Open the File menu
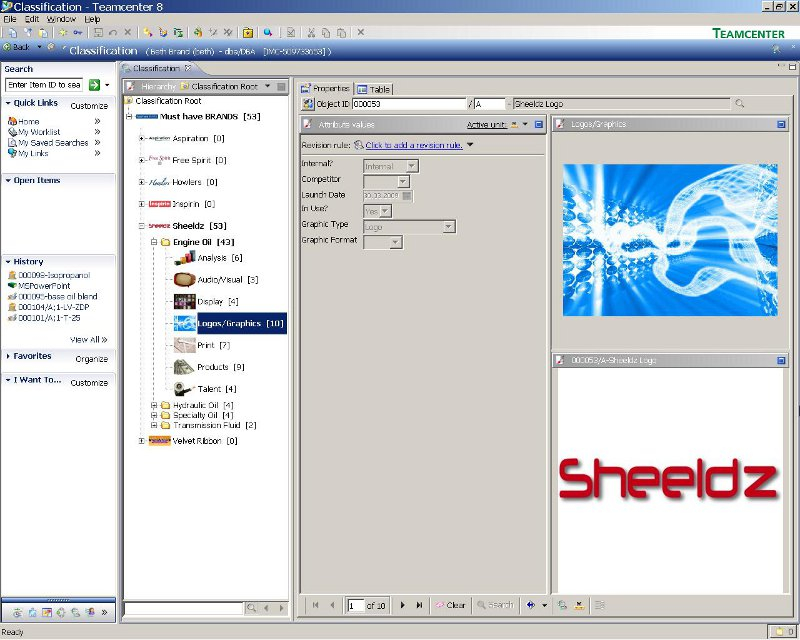 [x=10, y=19]
